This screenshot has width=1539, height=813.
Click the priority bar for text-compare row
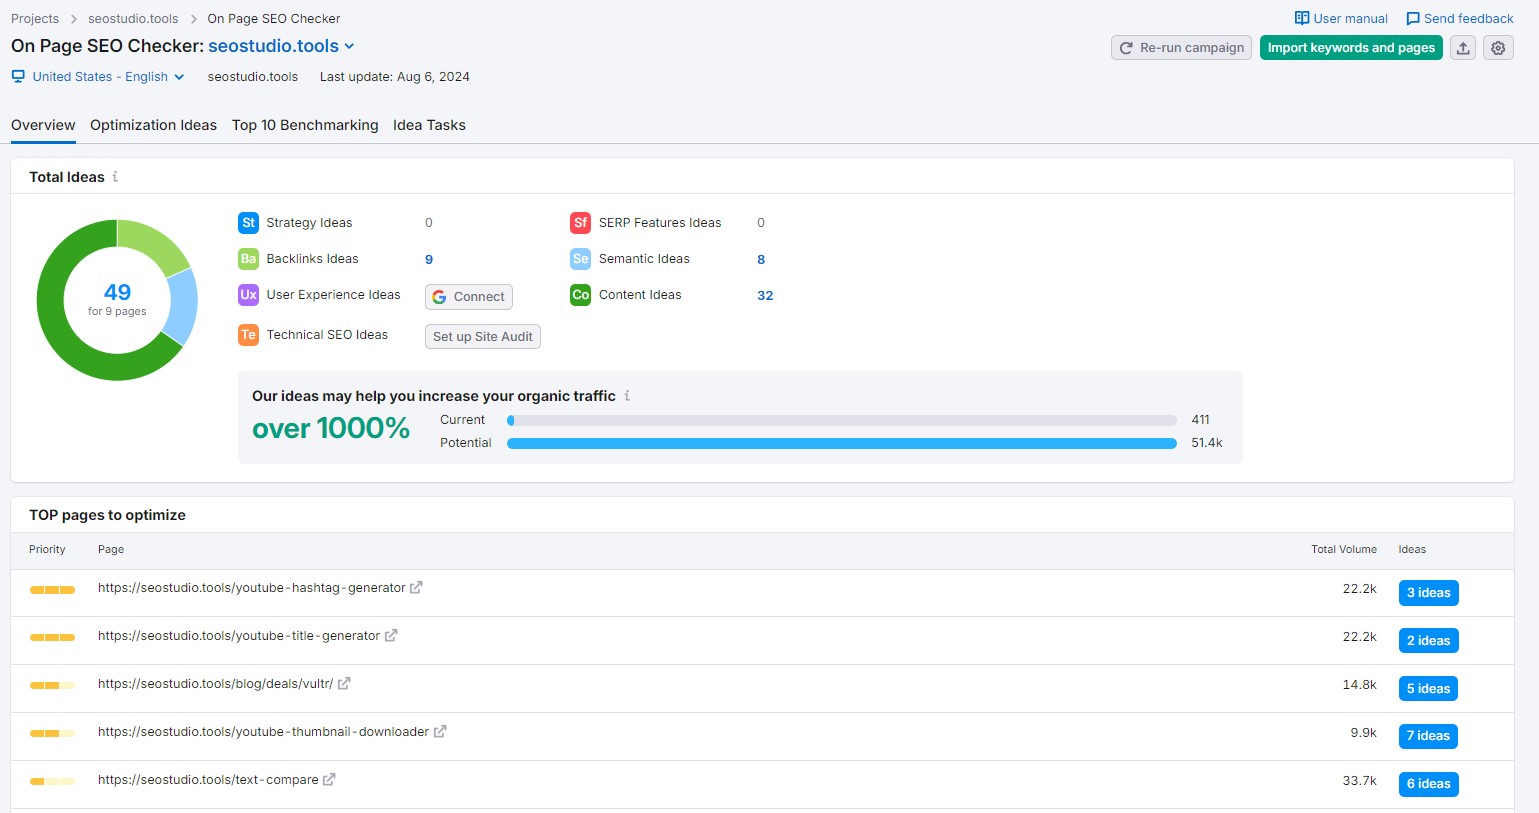pos(52,782)
